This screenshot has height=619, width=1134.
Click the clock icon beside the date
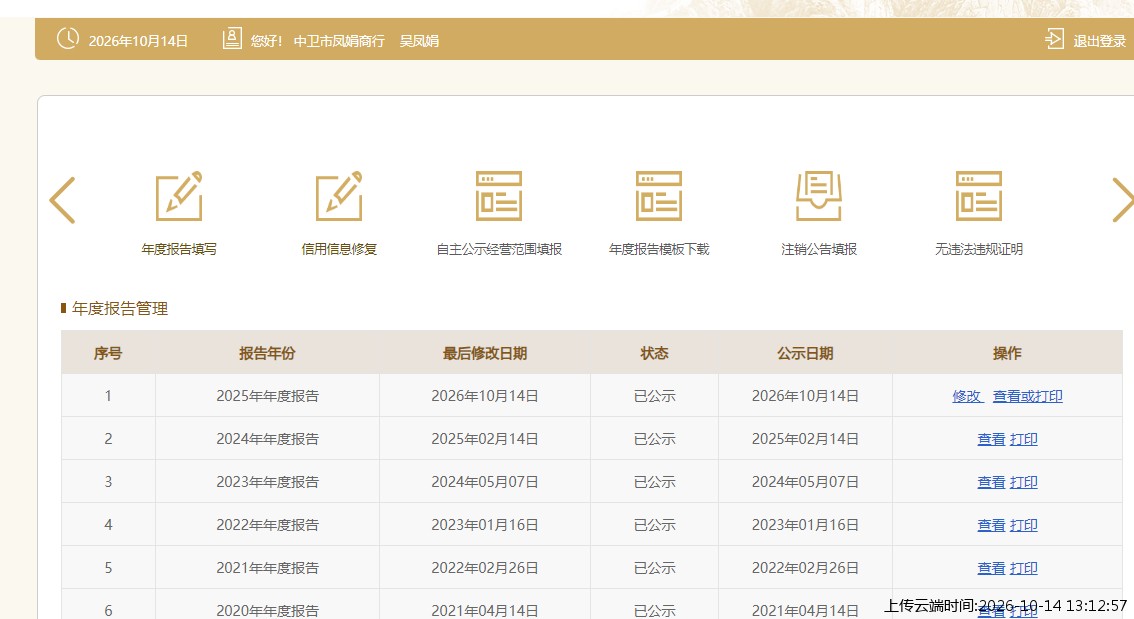coord(68,38)
